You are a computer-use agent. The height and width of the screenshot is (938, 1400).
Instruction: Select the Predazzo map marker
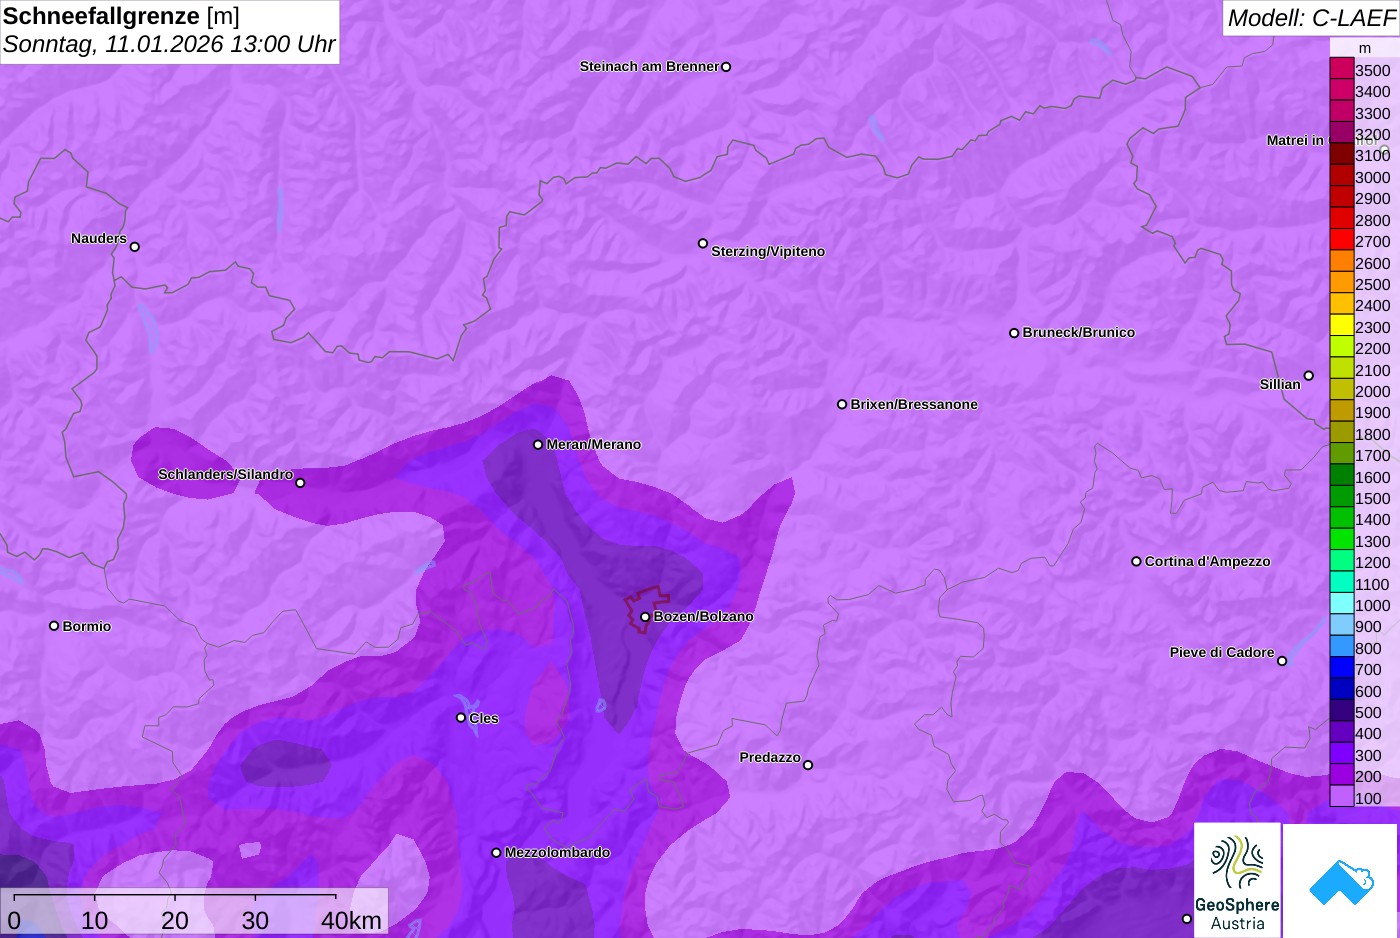(808, 765)
